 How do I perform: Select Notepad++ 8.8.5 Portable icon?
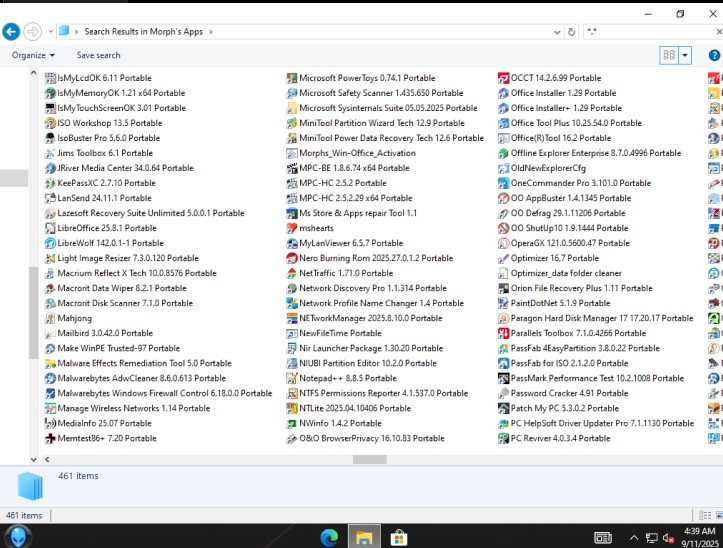(x=292, y=378)
